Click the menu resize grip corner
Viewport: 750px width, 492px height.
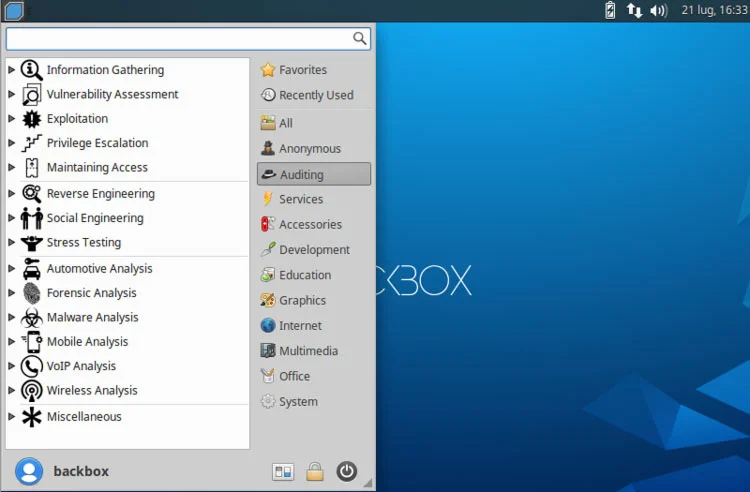[367, 483]
